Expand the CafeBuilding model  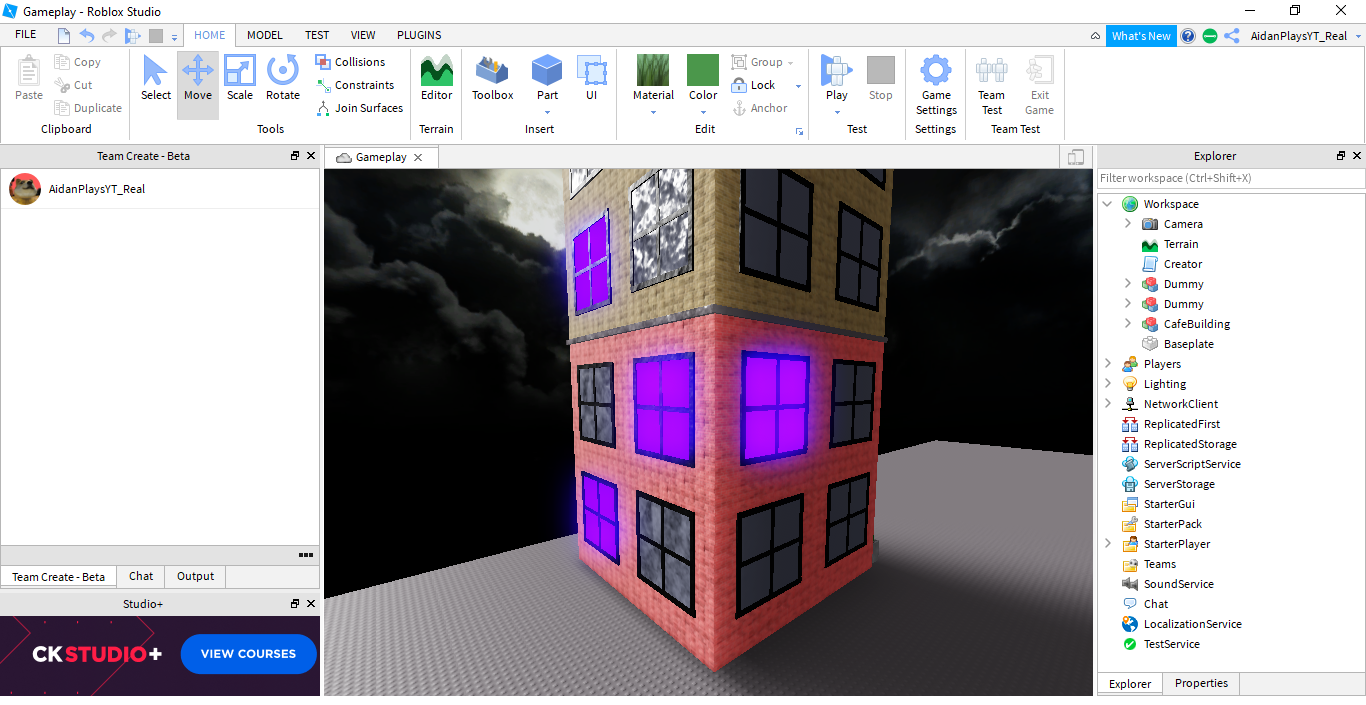(1128, 324)
